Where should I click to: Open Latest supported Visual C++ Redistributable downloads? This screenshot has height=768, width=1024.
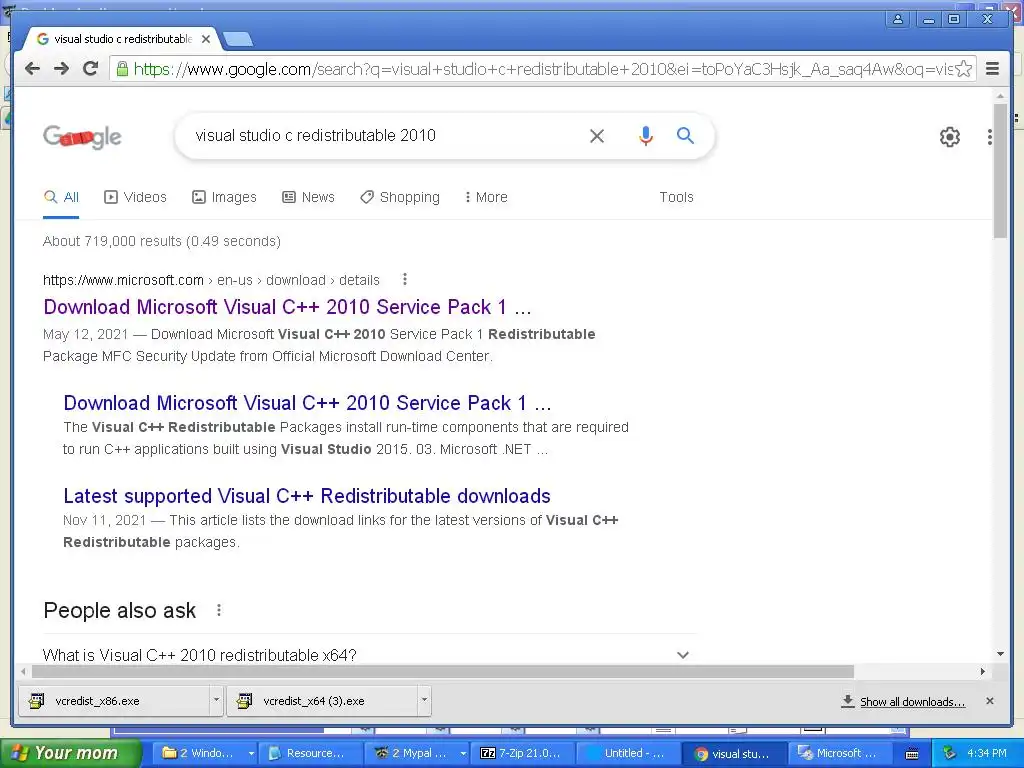(307, 496)
